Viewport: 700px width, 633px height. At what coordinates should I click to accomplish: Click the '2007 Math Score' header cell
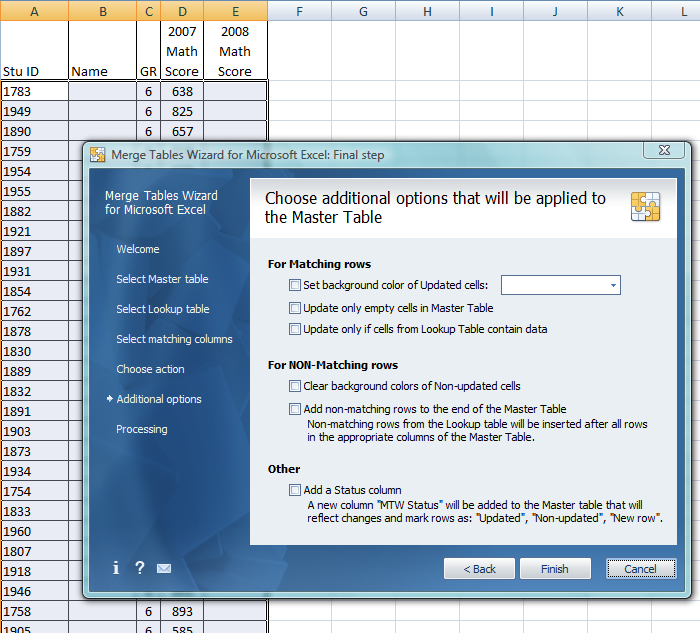point(182,50)
